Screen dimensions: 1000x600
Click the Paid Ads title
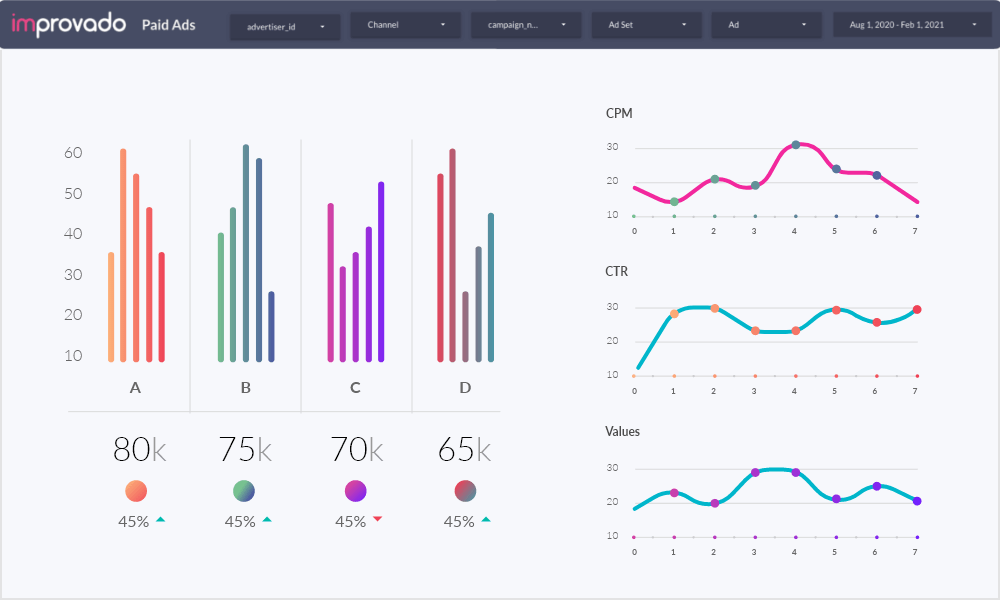[x=175, y=26]
